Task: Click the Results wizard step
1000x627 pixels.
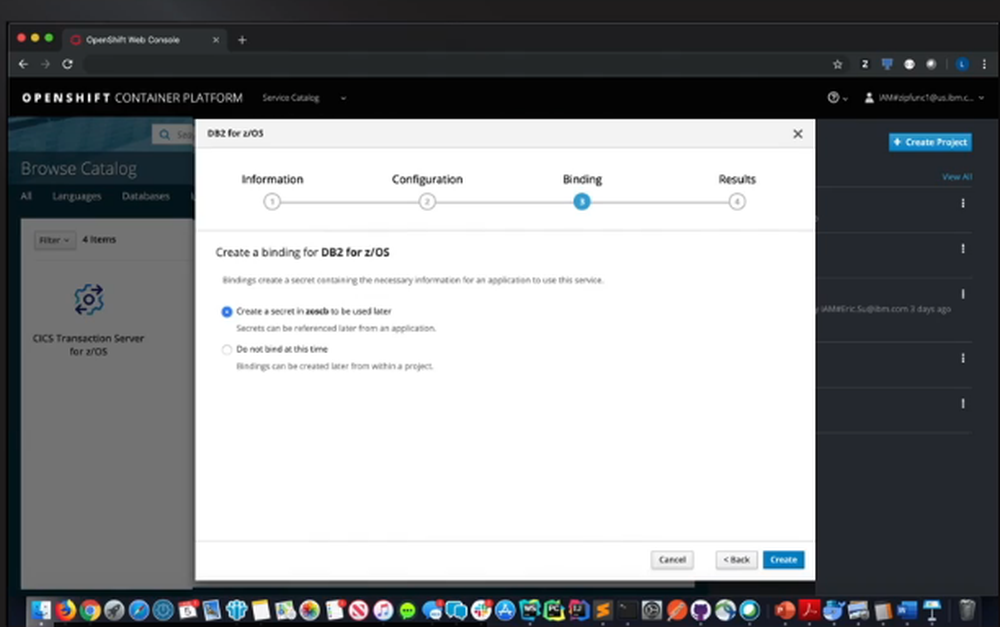Action: coord(737,202)
